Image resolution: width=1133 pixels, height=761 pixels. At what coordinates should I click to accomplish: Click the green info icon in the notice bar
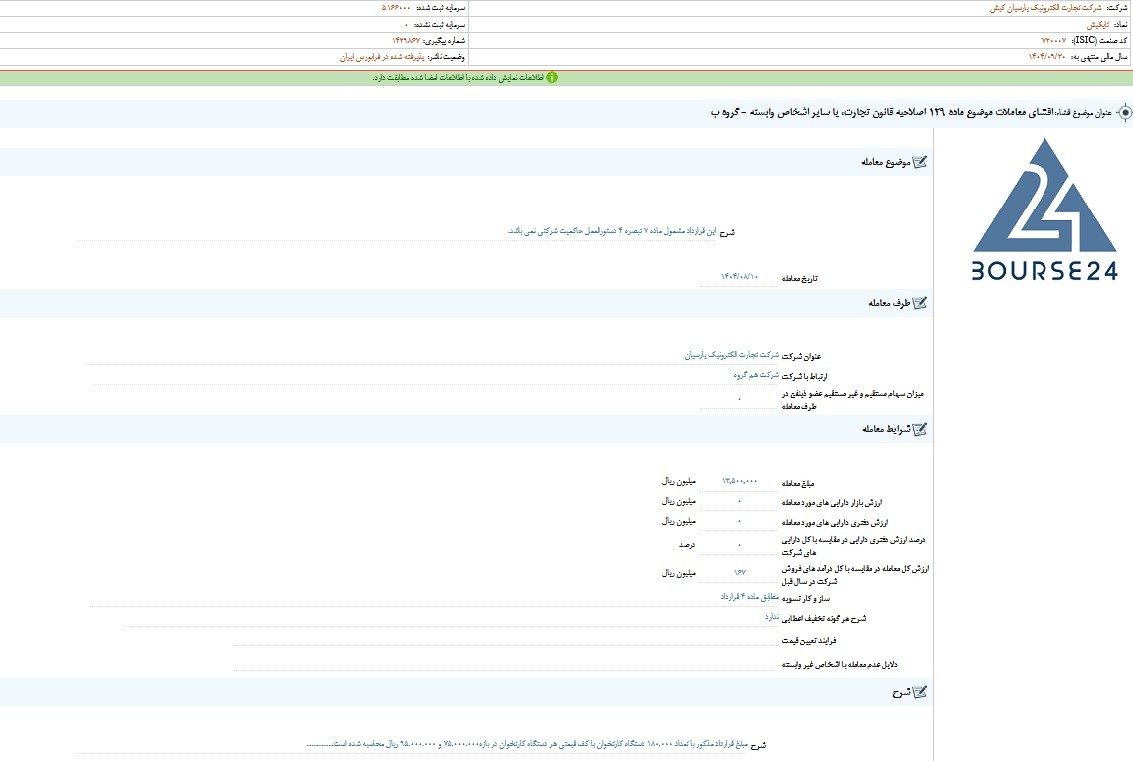[x=552, y=77]
